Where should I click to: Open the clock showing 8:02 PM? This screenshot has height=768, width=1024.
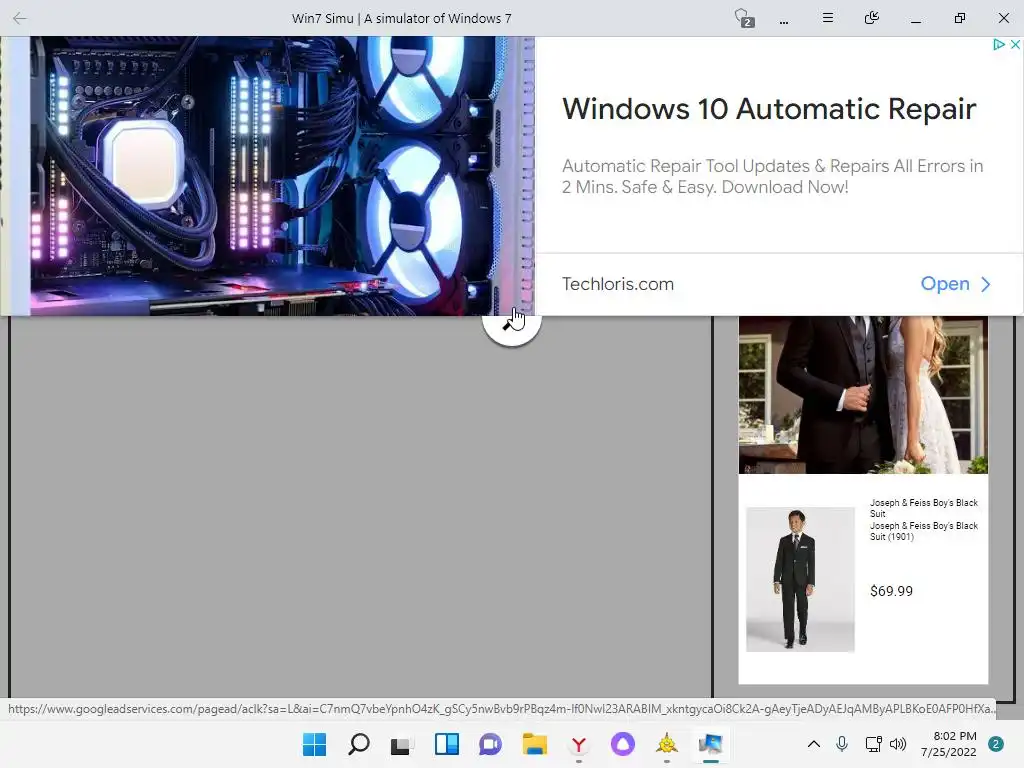pyautogui.click(x=948, y=744)
